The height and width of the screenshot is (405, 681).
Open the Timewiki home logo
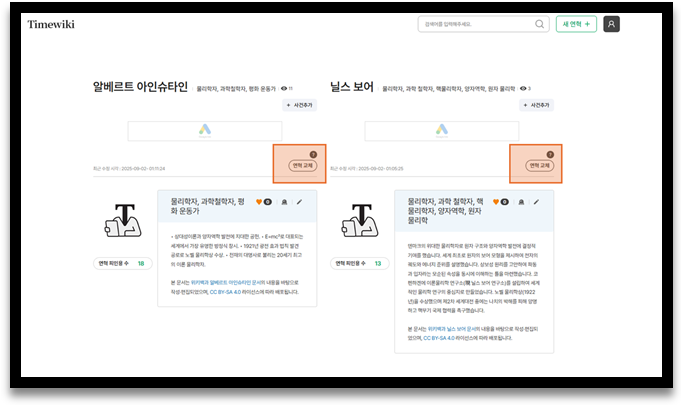tap(51, 24)
